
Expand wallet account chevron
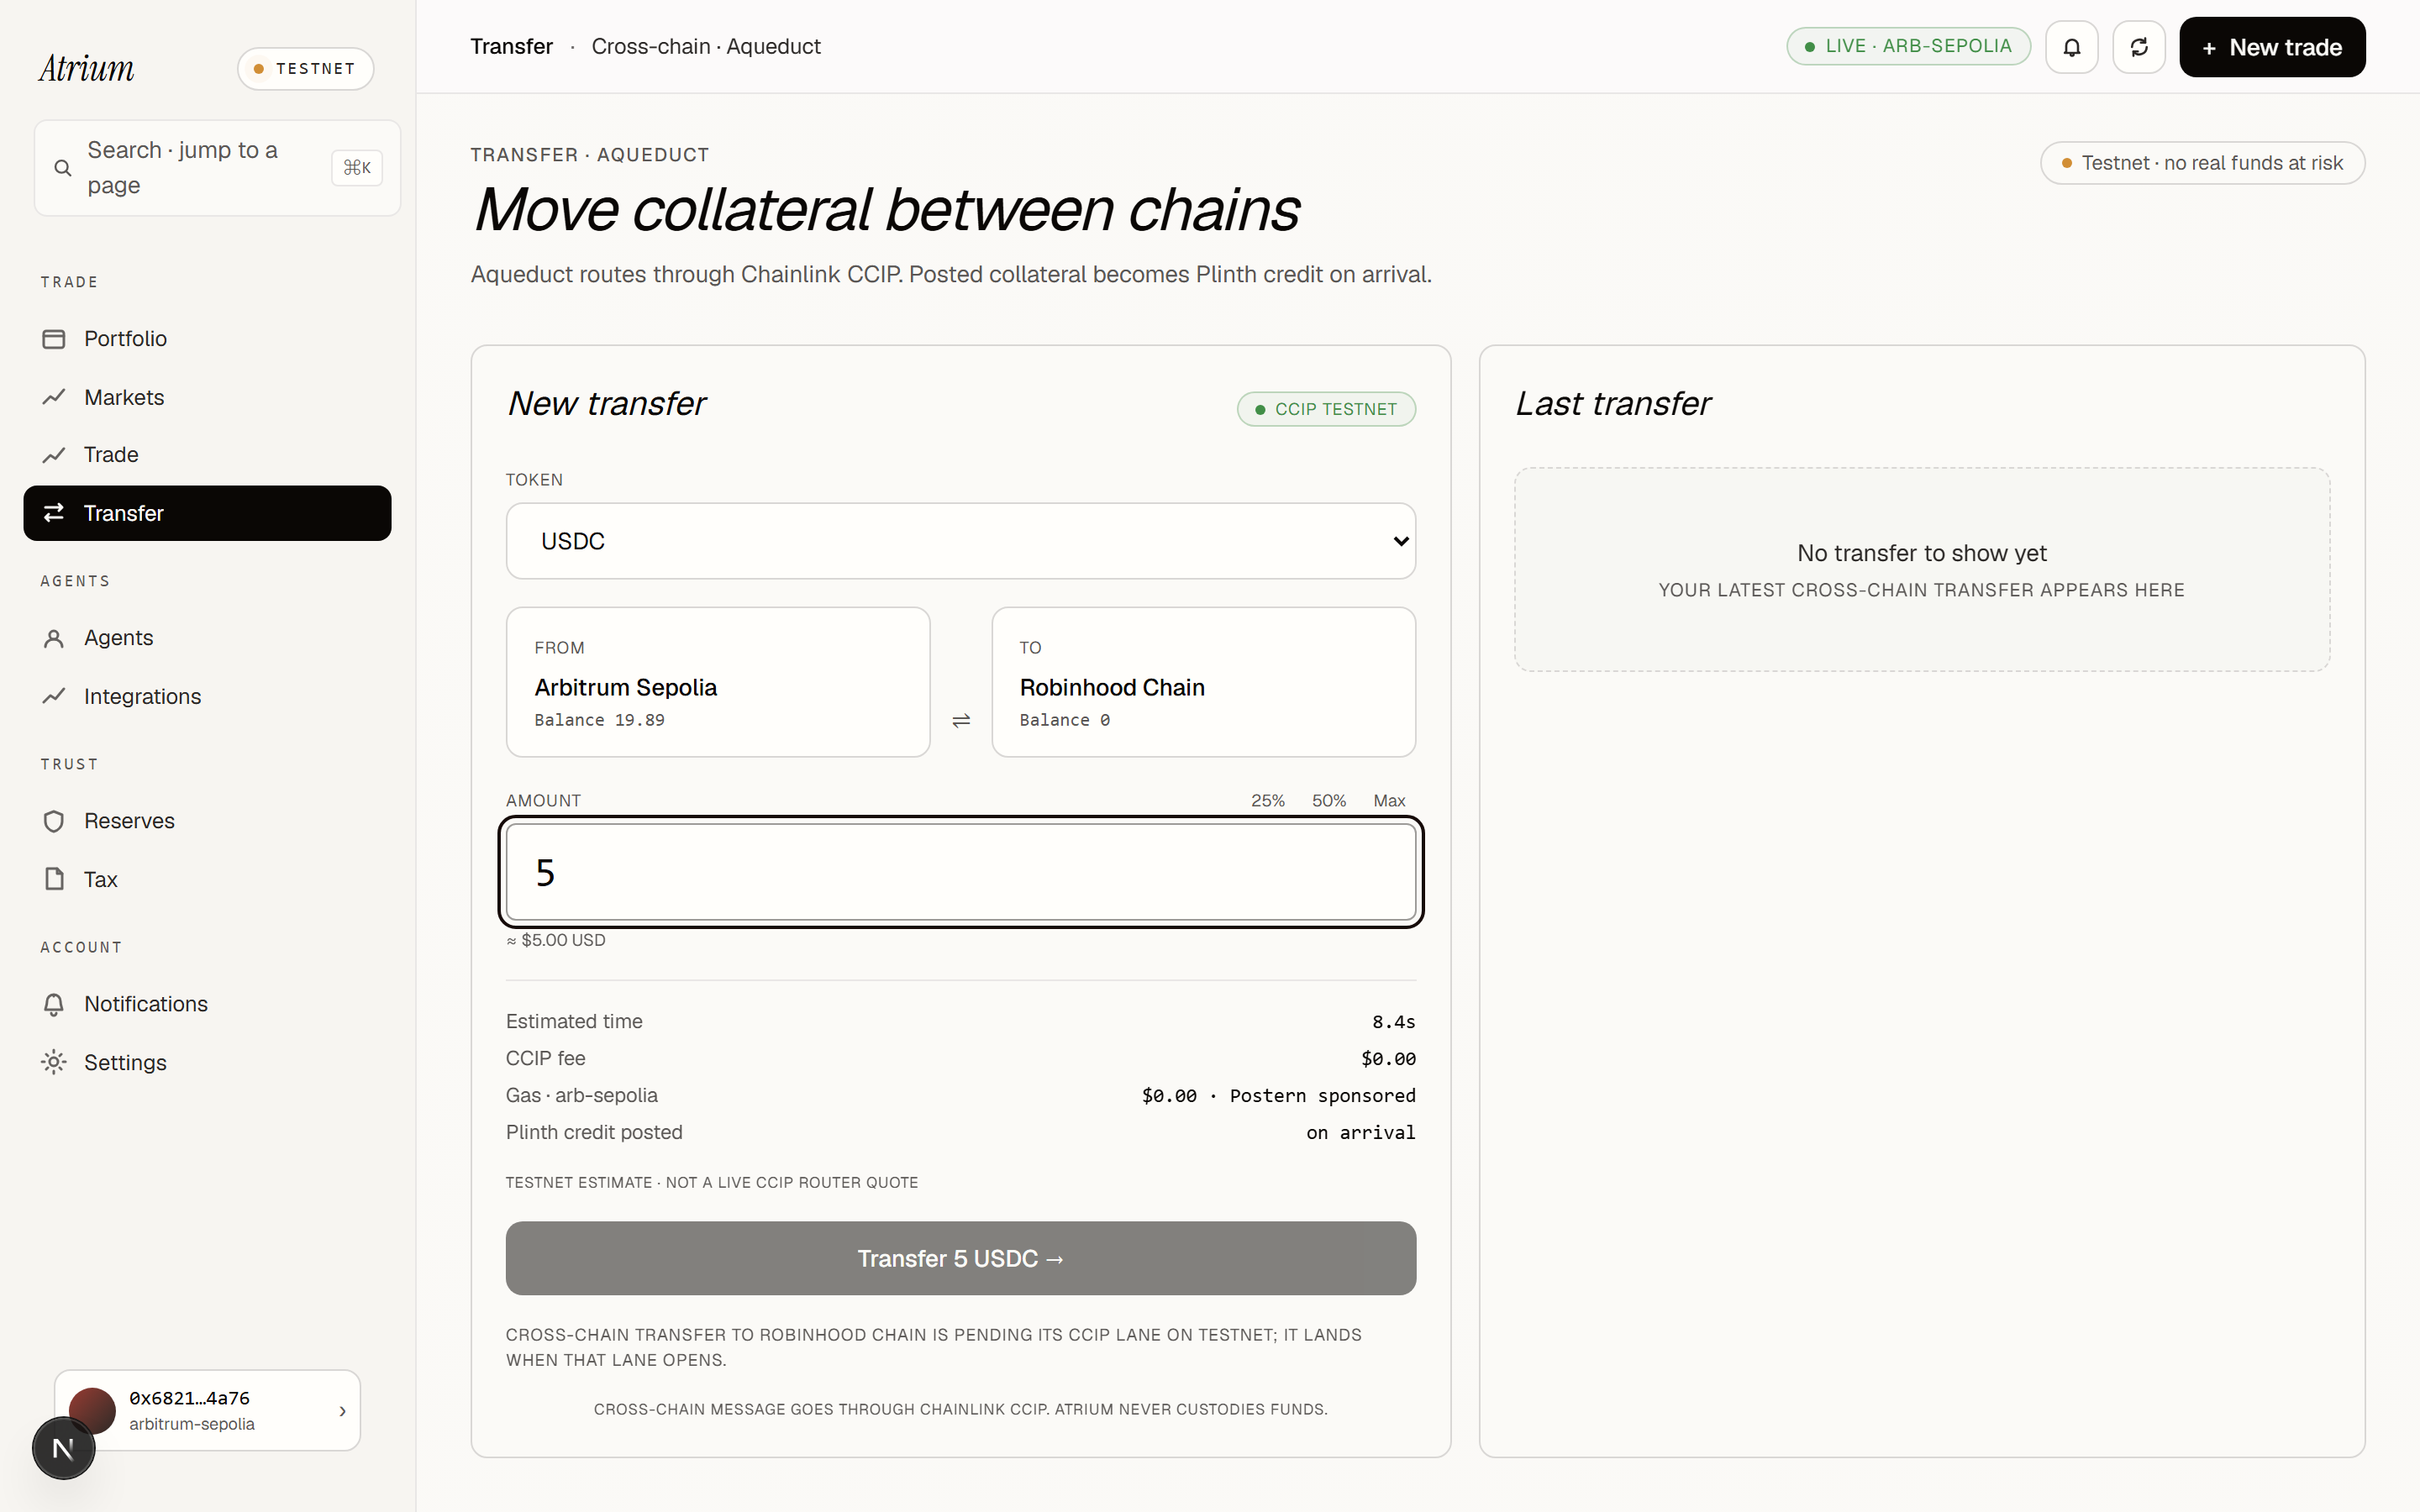pyautogui.click(x=342, y=1411)
